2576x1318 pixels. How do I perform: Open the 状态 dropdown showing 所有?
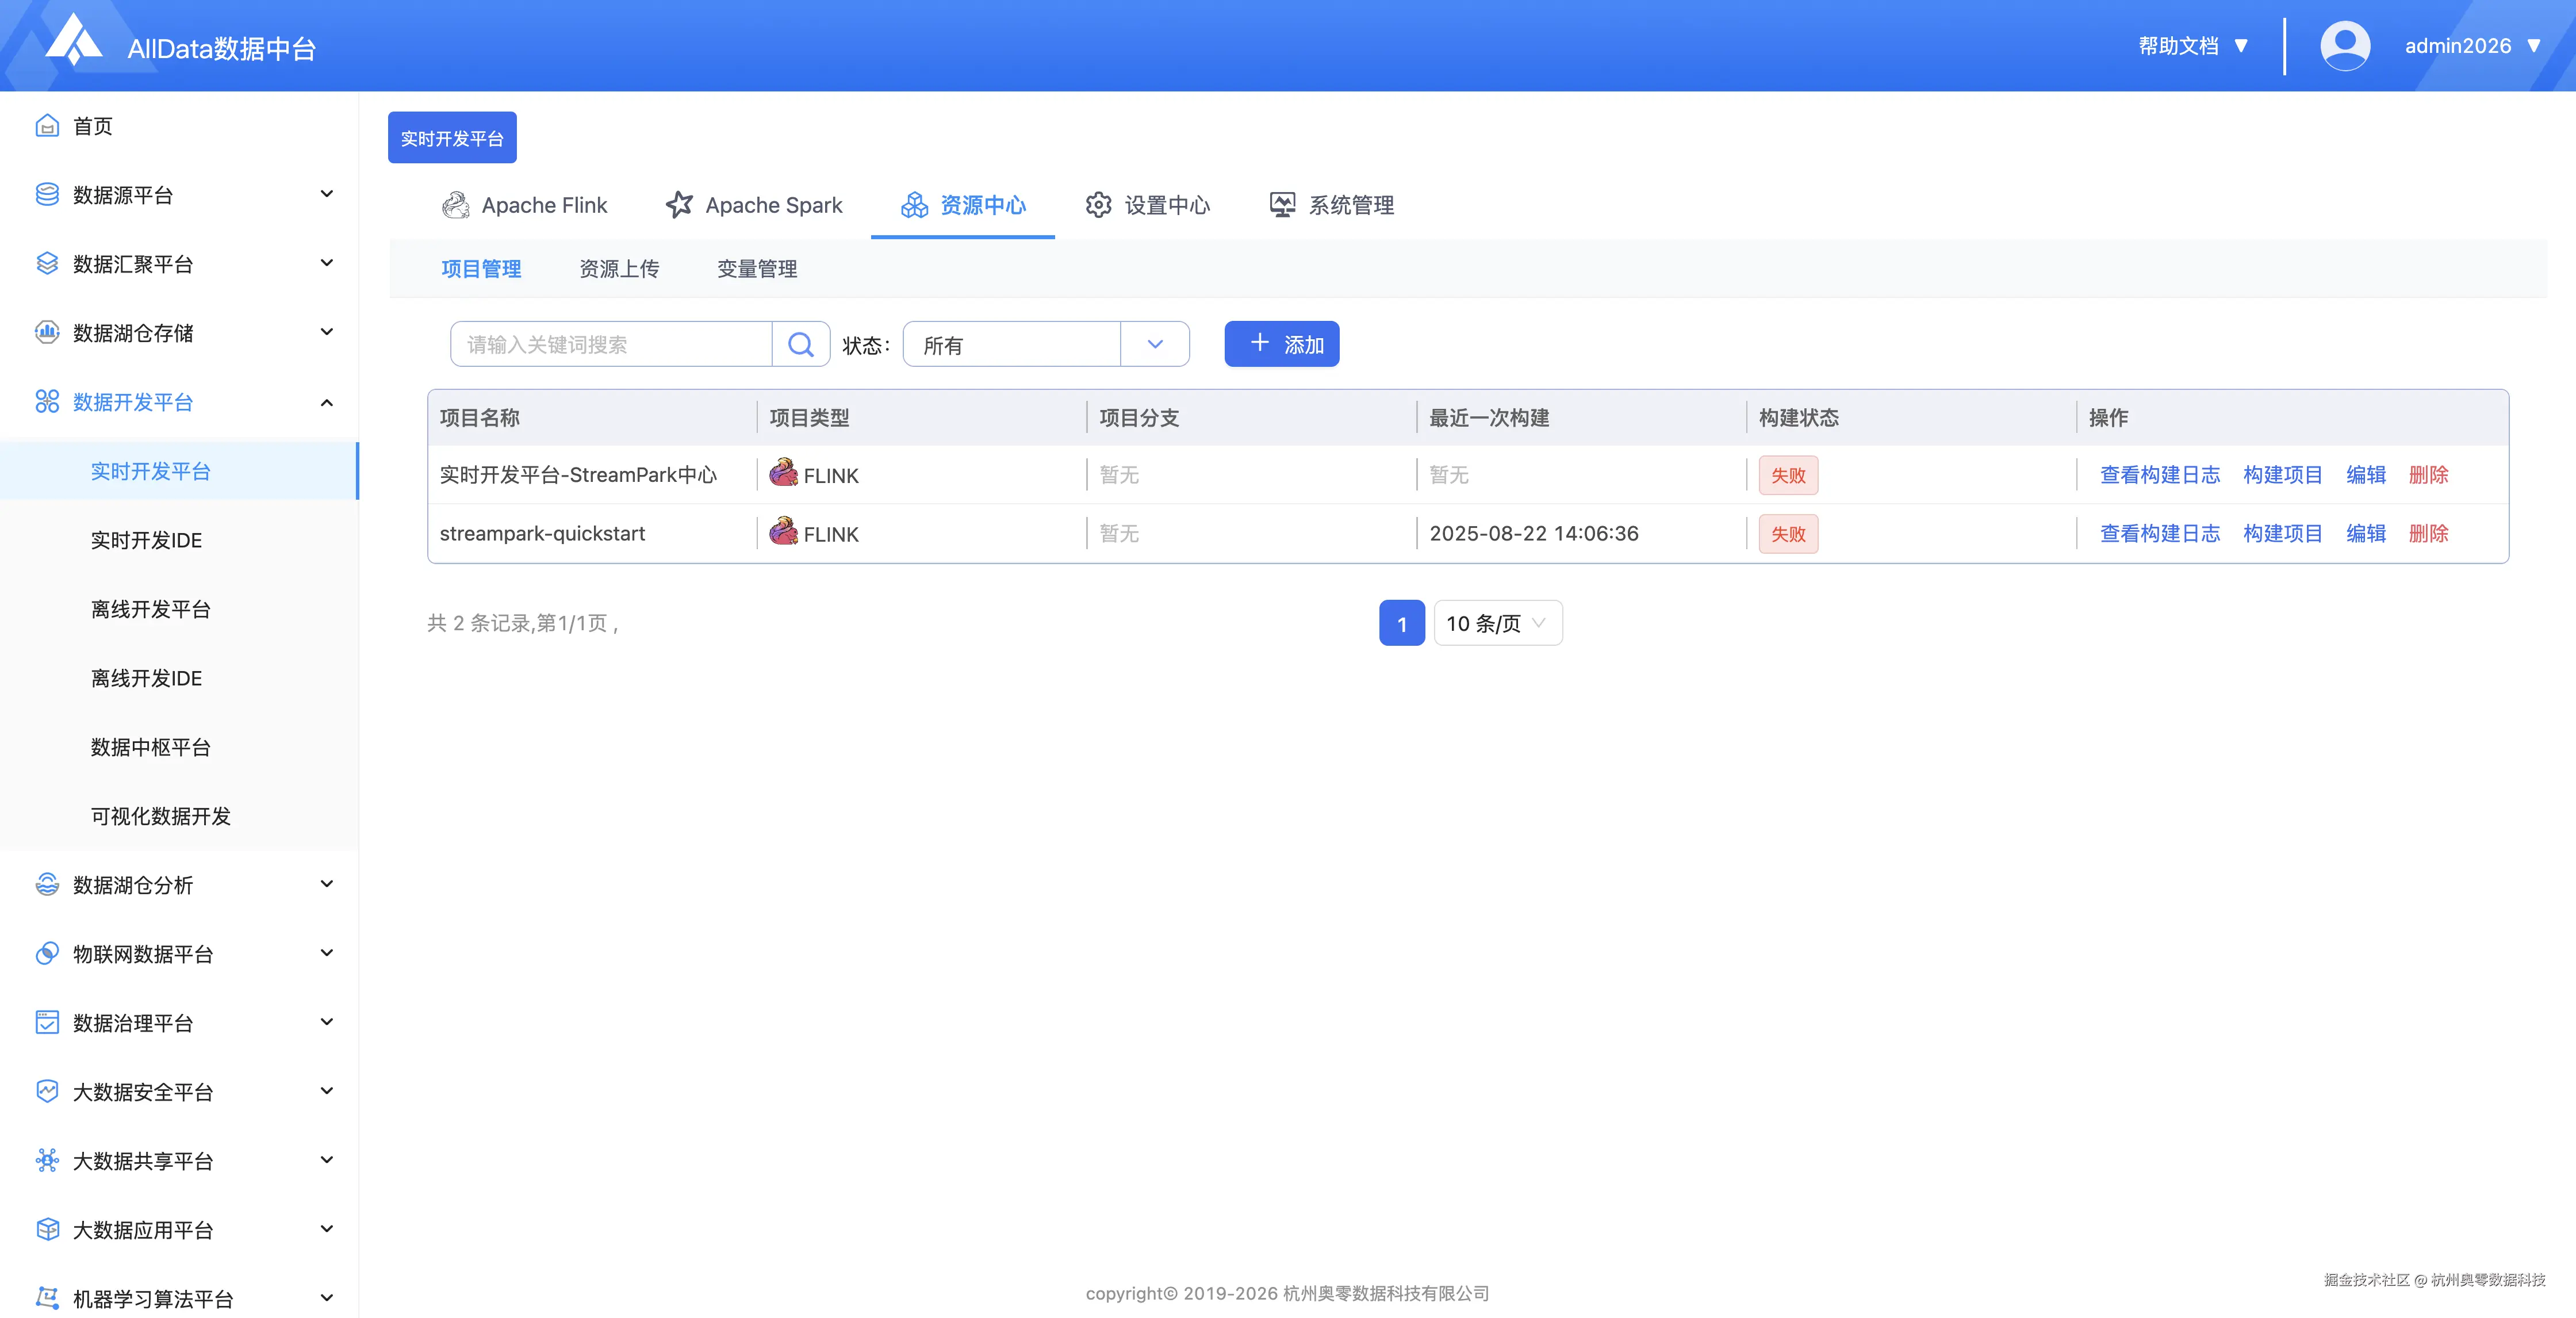point(1046,344)
